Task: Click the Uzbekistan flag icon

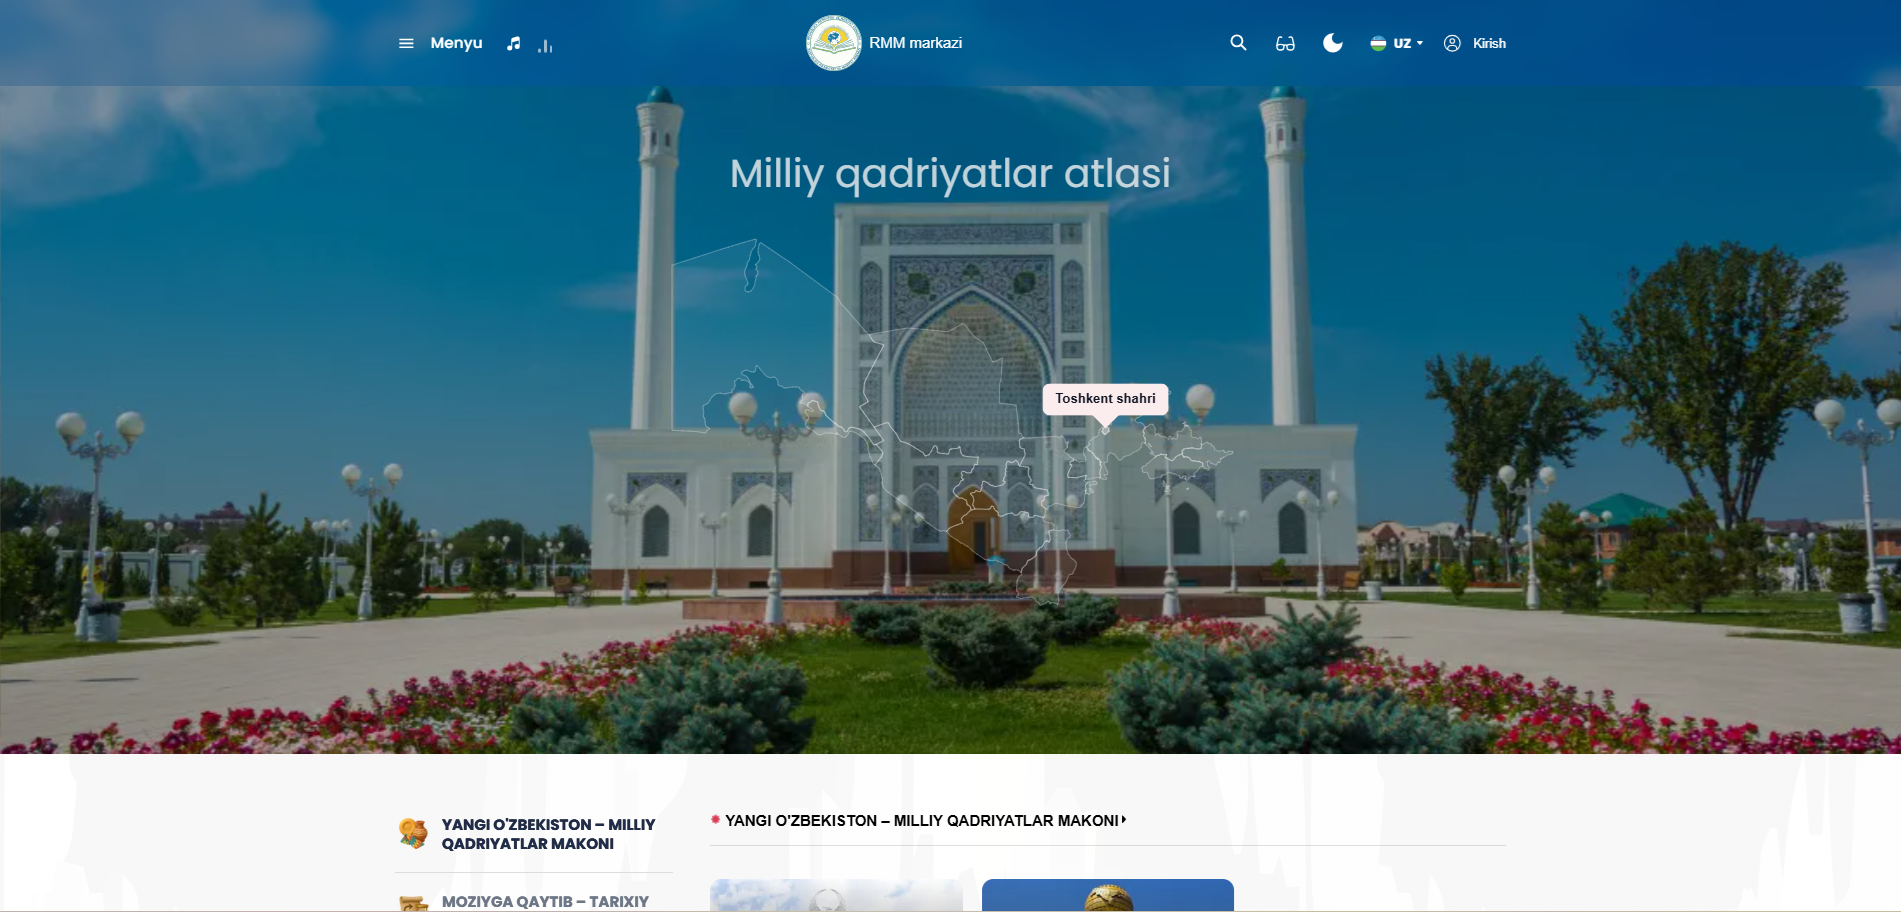Action: pyautogui.click(x=1378, y=43)
